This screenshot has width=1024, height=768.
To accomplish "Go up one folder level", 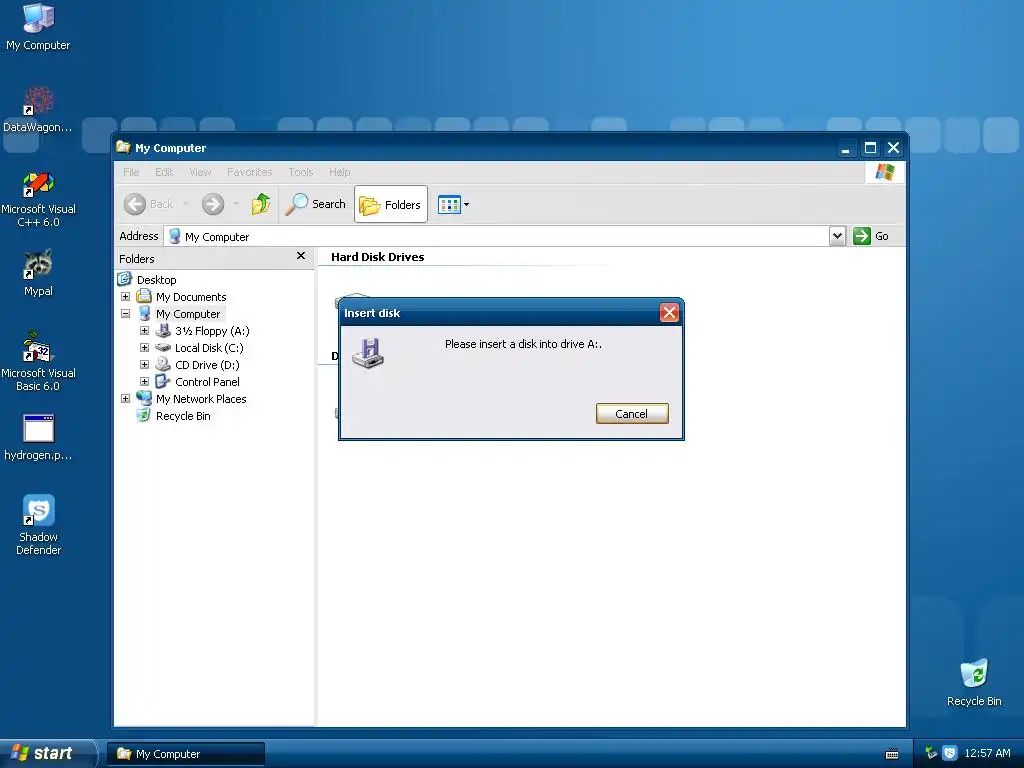I will 261,204.
